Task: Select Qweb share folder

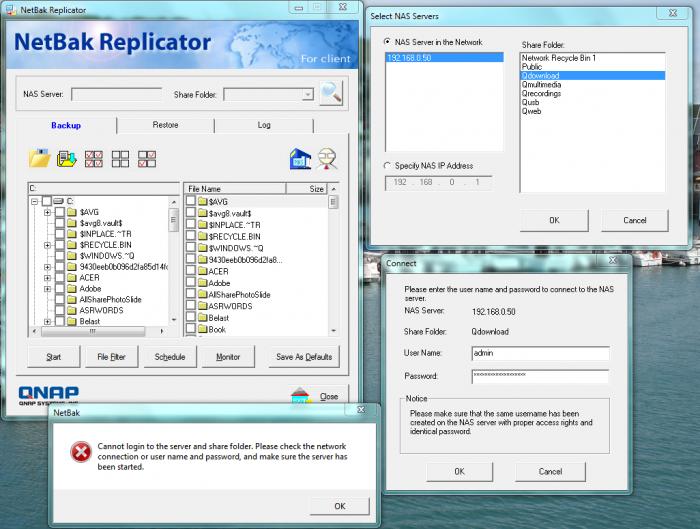Action: pos(592,111)
